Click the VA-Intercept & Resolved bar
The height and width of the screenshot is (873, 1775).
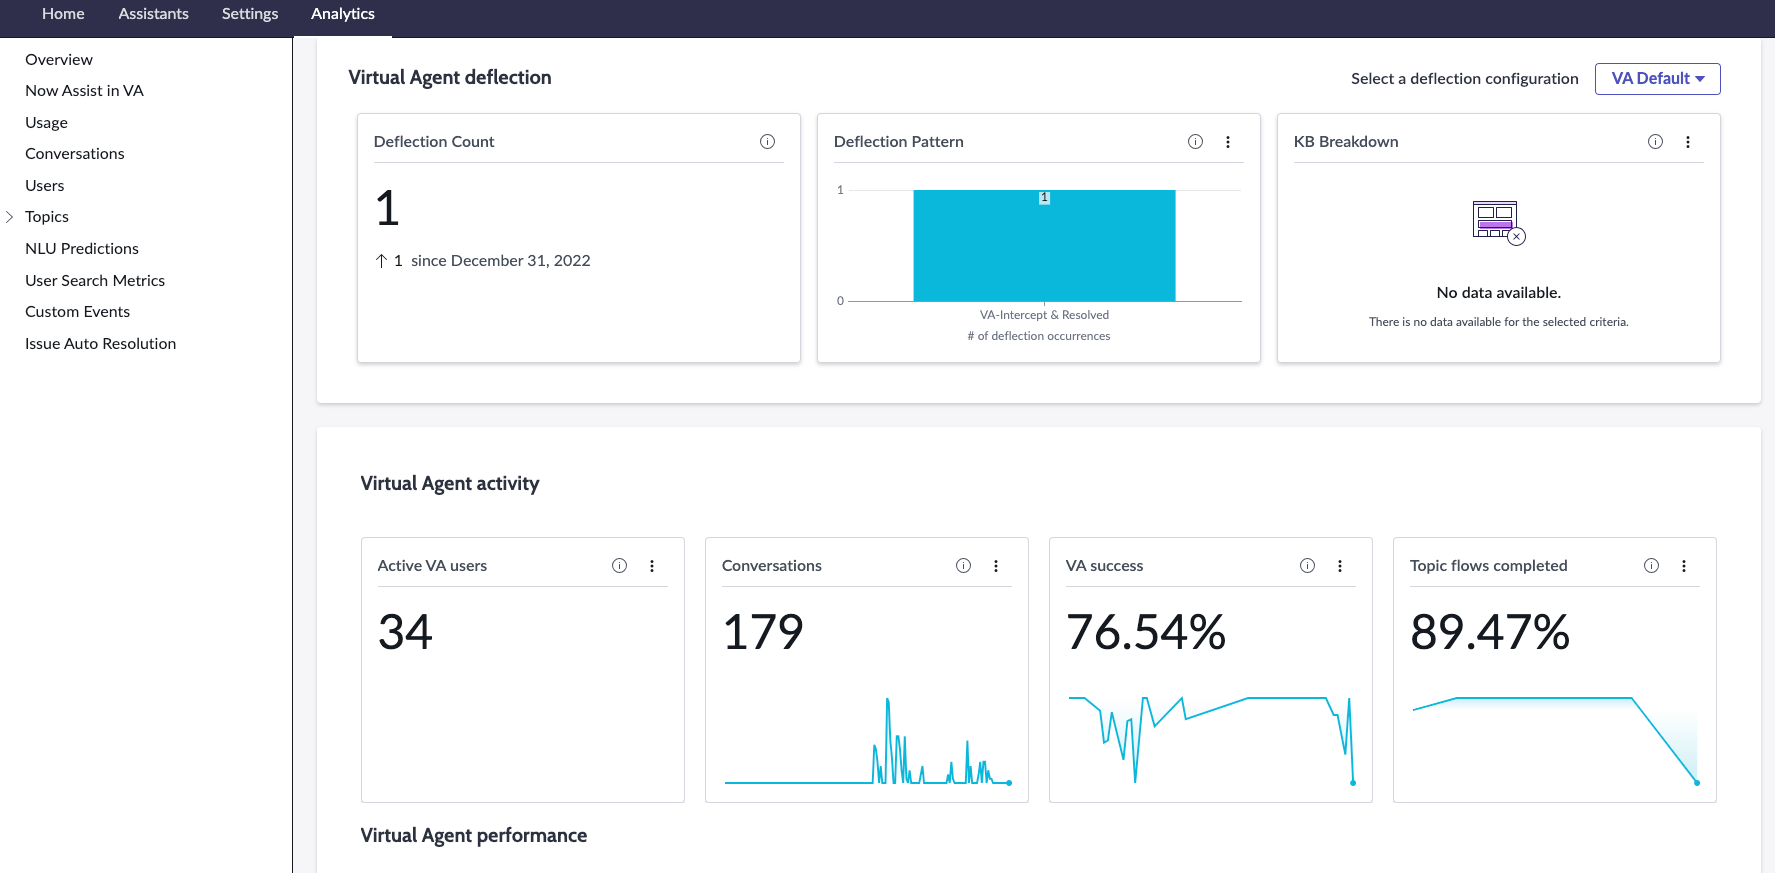tap(1044, 246)
